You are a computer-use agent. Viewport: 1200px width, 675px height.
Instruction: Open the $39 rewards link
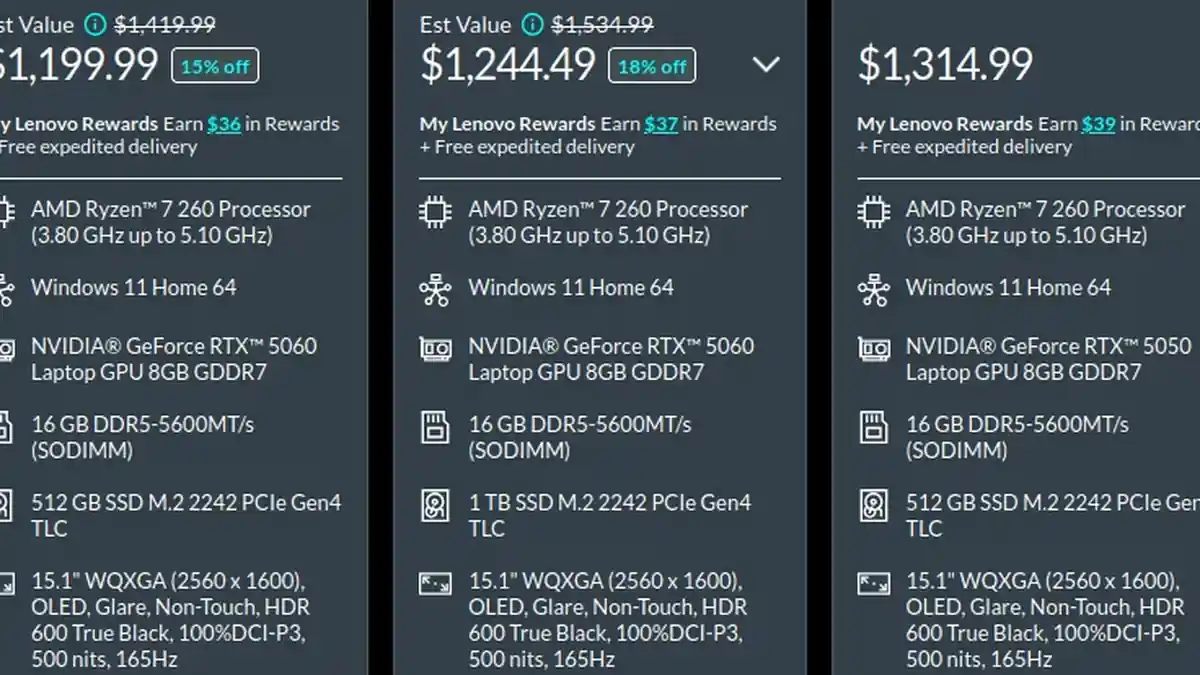click(1098, 124)
